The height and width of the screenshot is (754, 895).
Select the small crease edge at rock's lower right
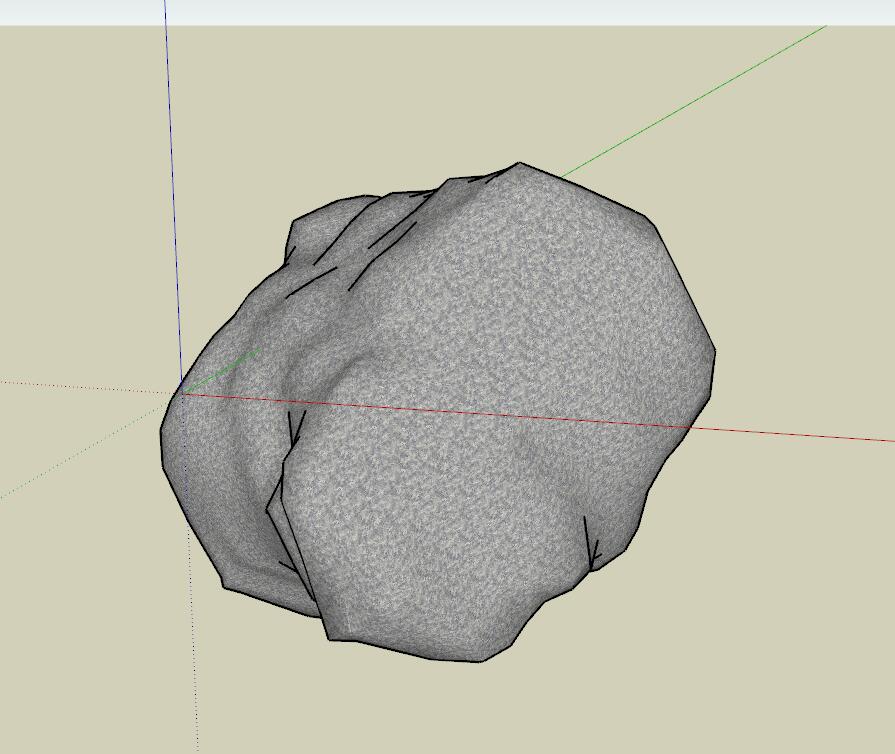click(x=590, y=545)
